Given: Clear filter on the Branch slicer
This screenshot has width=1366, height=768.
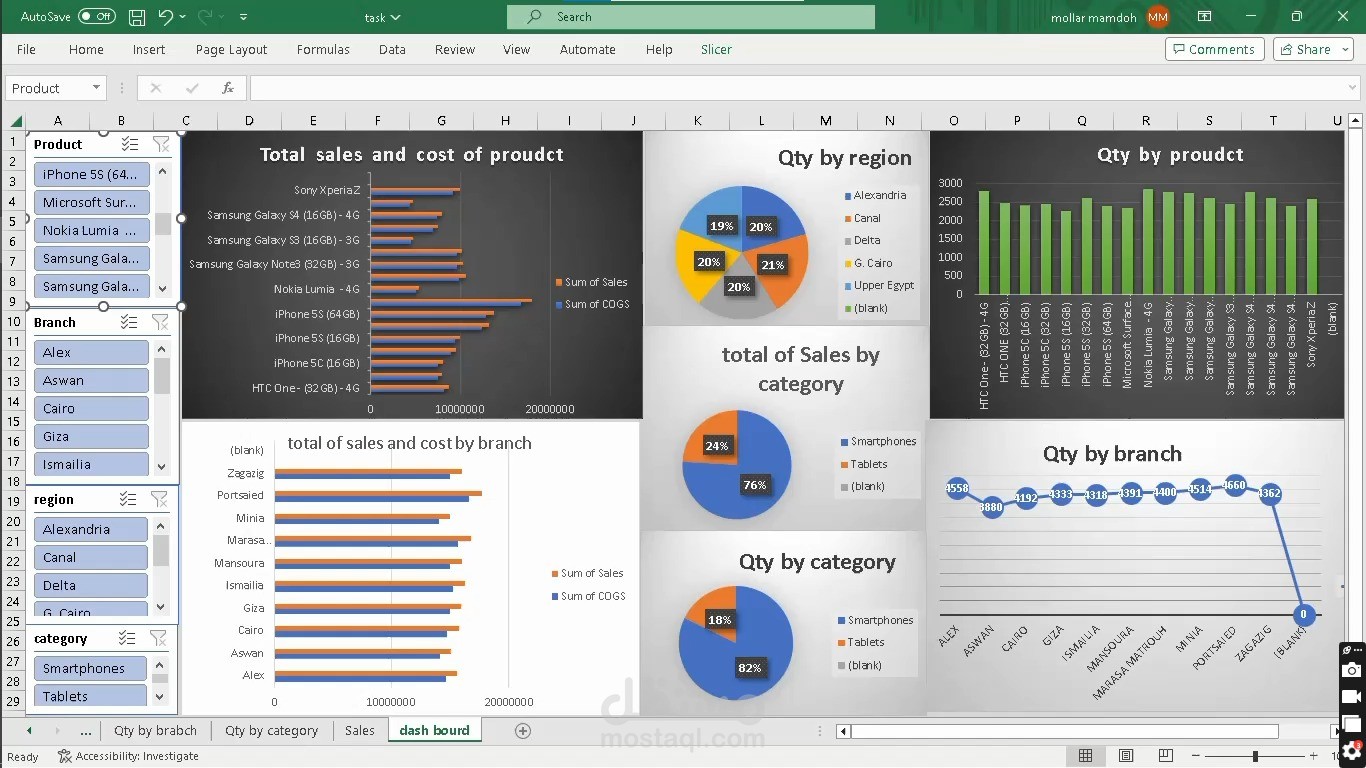Looking at the screenshot, I should tap(160, 322).
